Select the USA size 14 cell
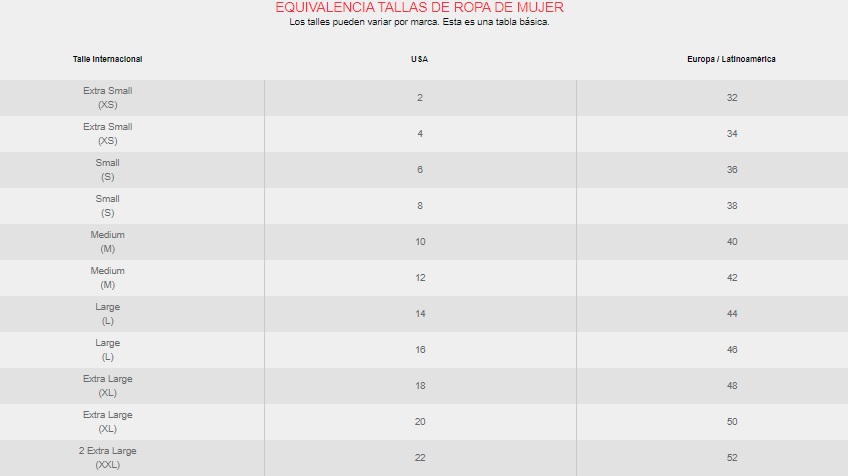The width and height of the screenshot is (848, 476). click(x=420, y=314)
